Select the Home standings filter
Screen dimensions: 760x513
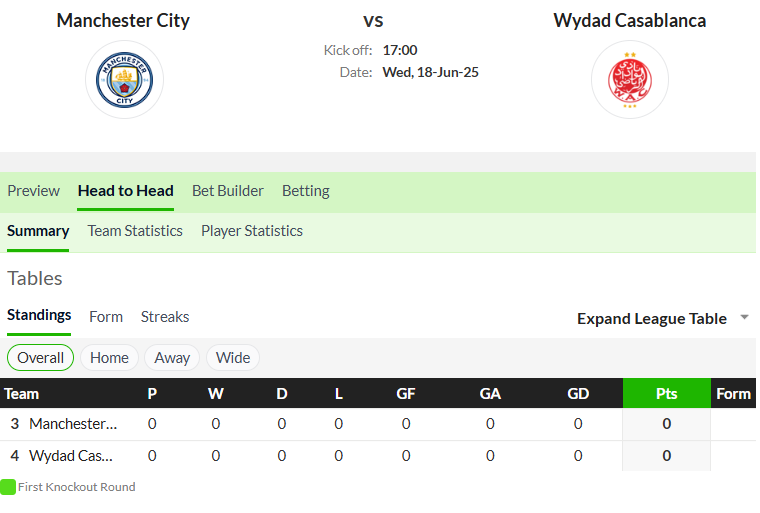[110, 358]
